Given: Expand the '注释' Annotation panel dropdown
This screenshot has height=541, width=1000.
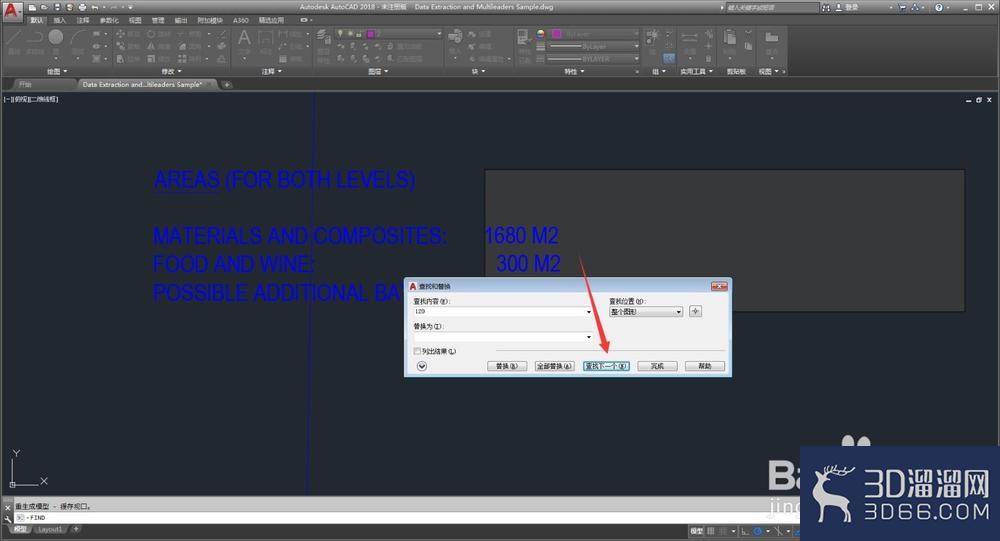Looking at the screenshot, I should [271, 71].
